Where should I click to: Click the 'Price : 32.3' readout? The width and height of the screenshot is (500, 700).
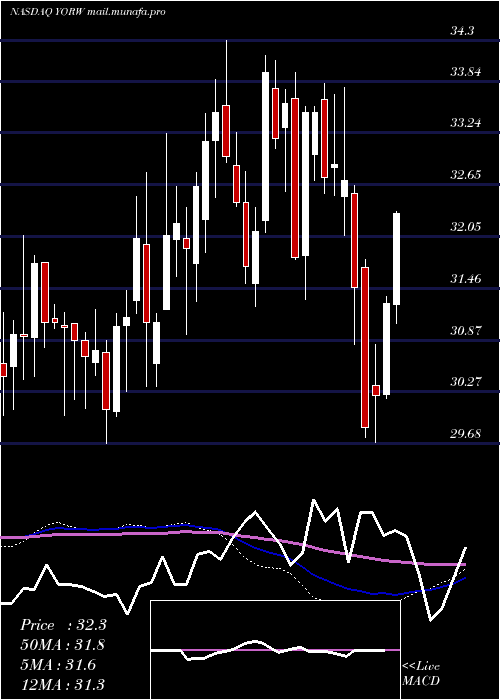pyautogui.click(x=63, y=625)
